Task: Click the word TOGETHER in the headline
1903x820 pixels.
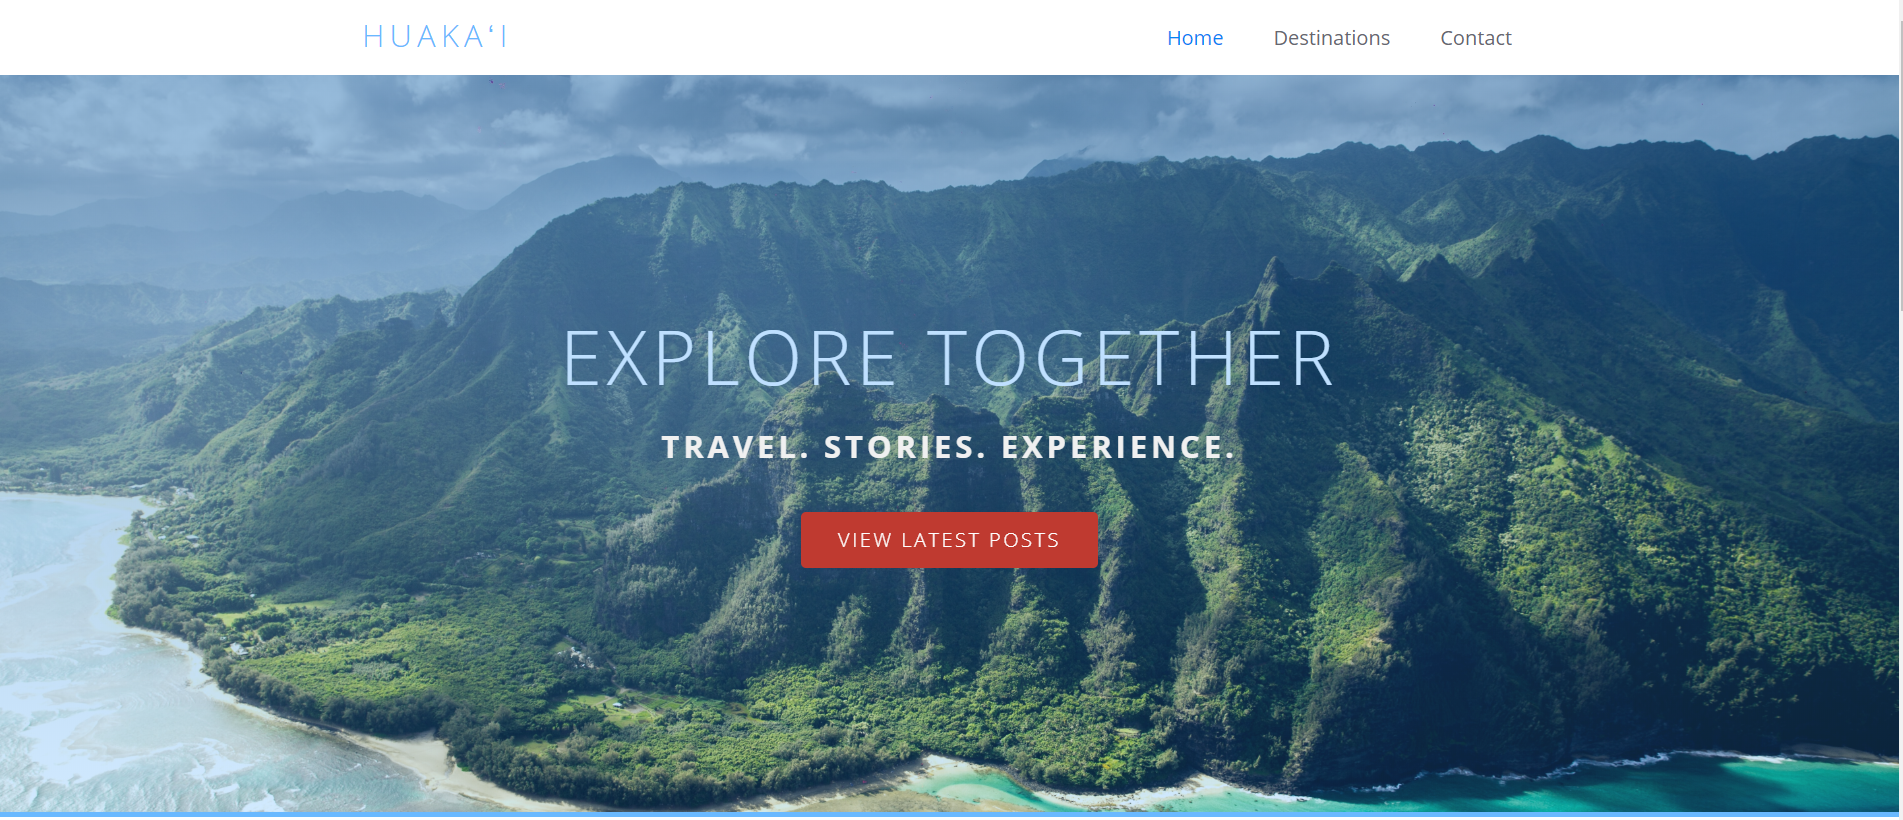Action: click(1131, 359)
